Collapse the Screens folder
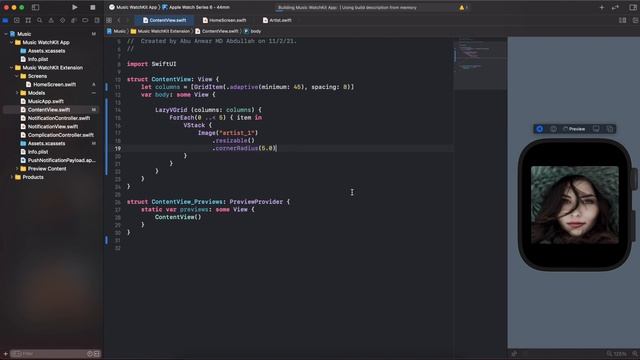 pyautogui.click(x=17, y=76)
